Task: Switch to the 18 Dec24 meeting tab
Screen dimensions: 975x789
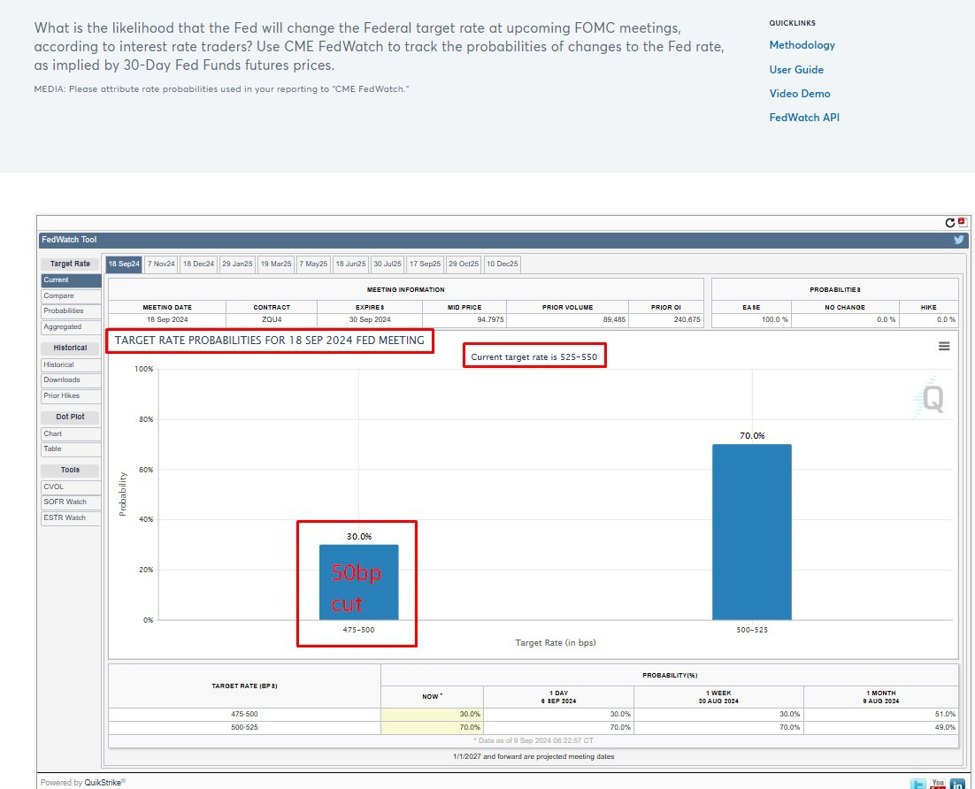Action: tap(198, 264)
